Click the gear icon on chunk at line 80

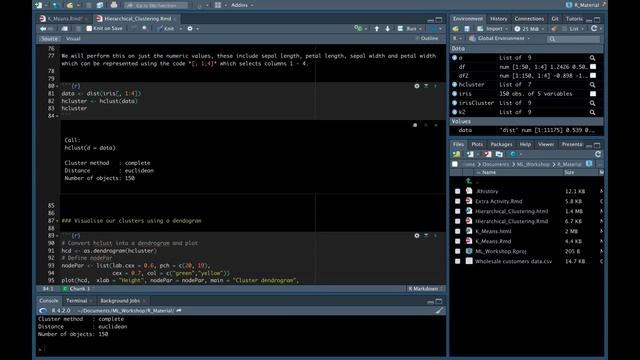417,86
